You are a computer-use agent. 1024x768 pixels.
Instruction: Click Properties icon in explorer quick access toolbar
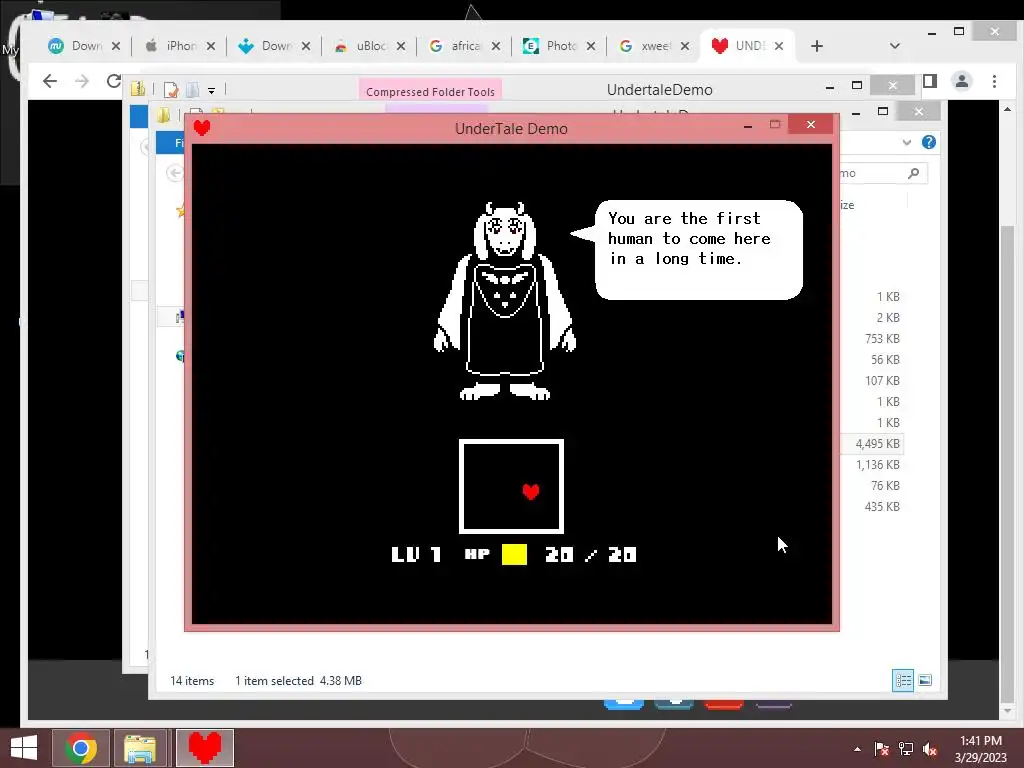(171, 89)
